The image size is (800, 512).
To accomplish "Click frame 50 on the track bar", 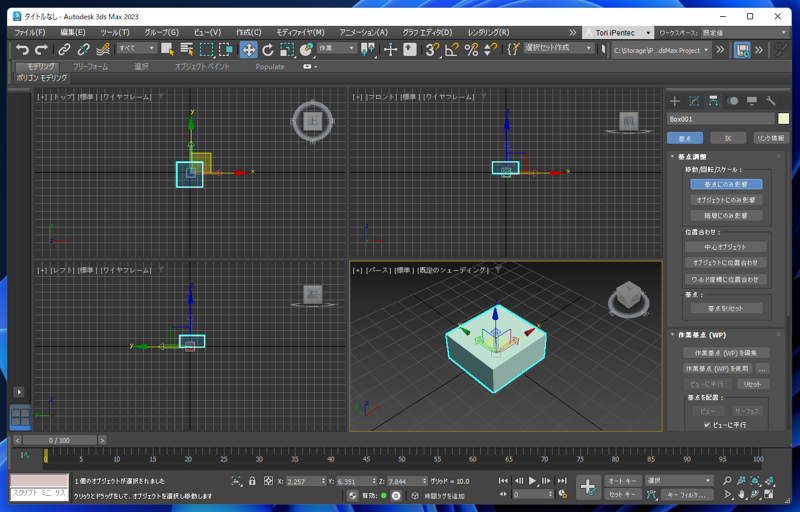I will pos(402,458).
